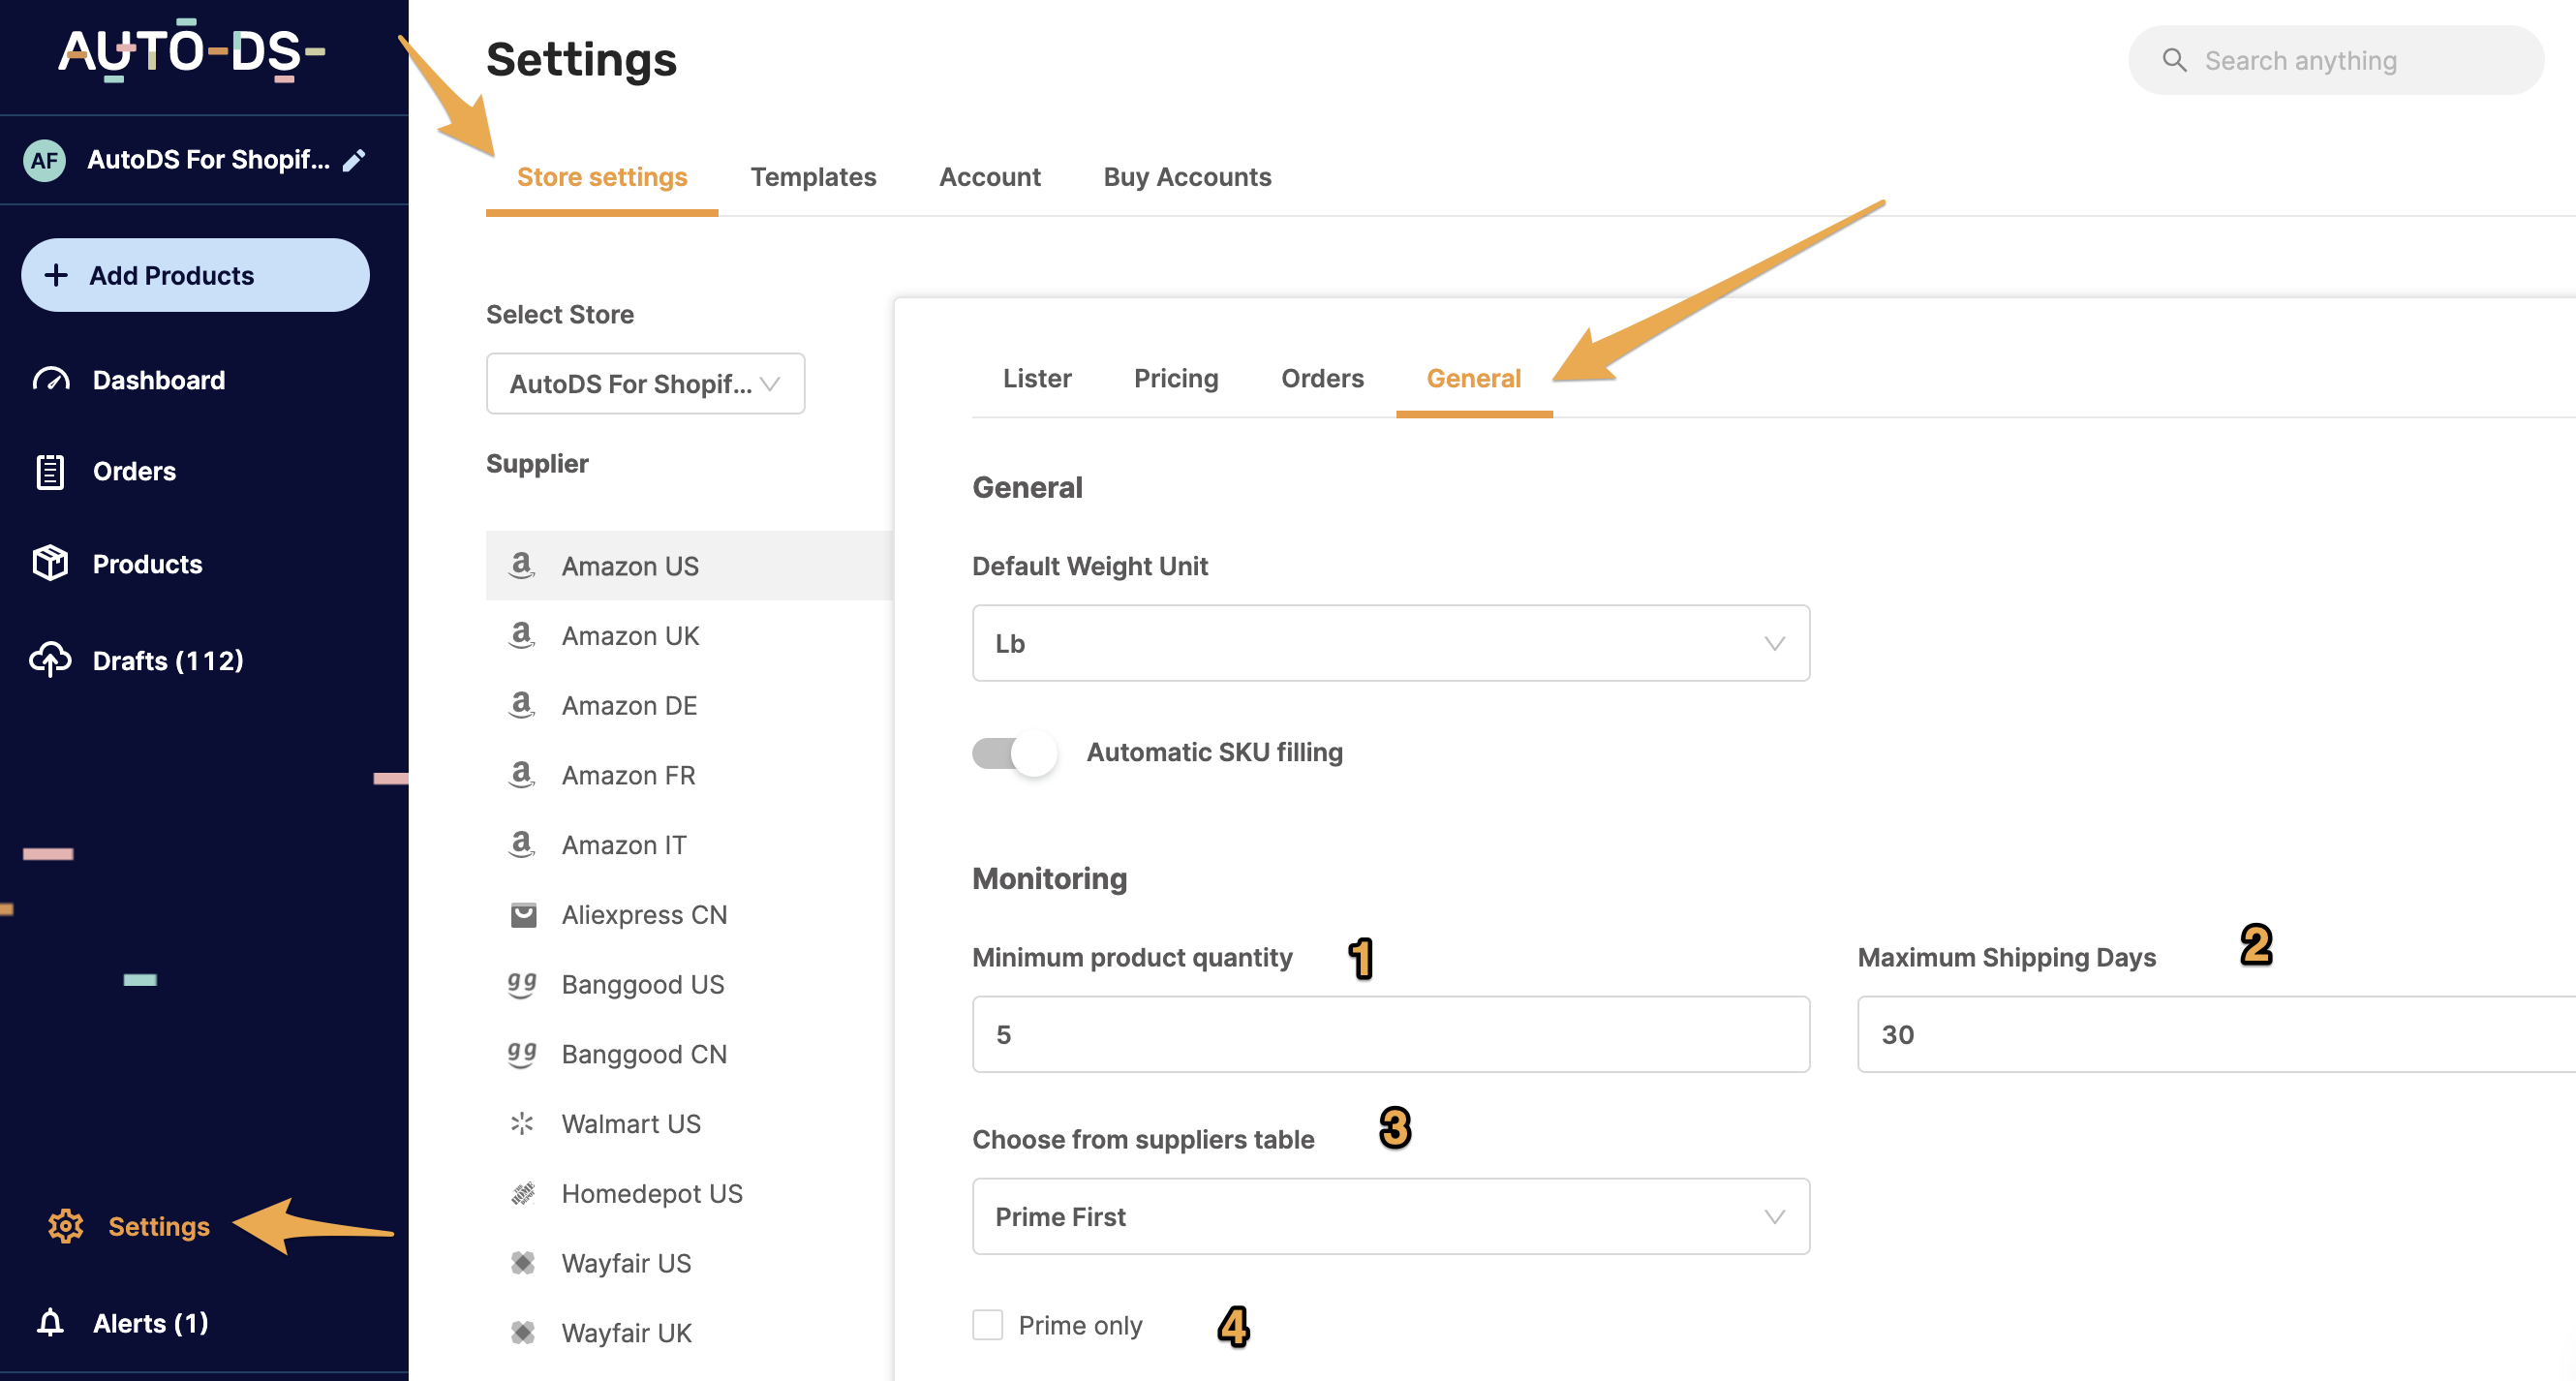Go to Buy Accounts tab
The image size is (2576, 1381).
1187,177
